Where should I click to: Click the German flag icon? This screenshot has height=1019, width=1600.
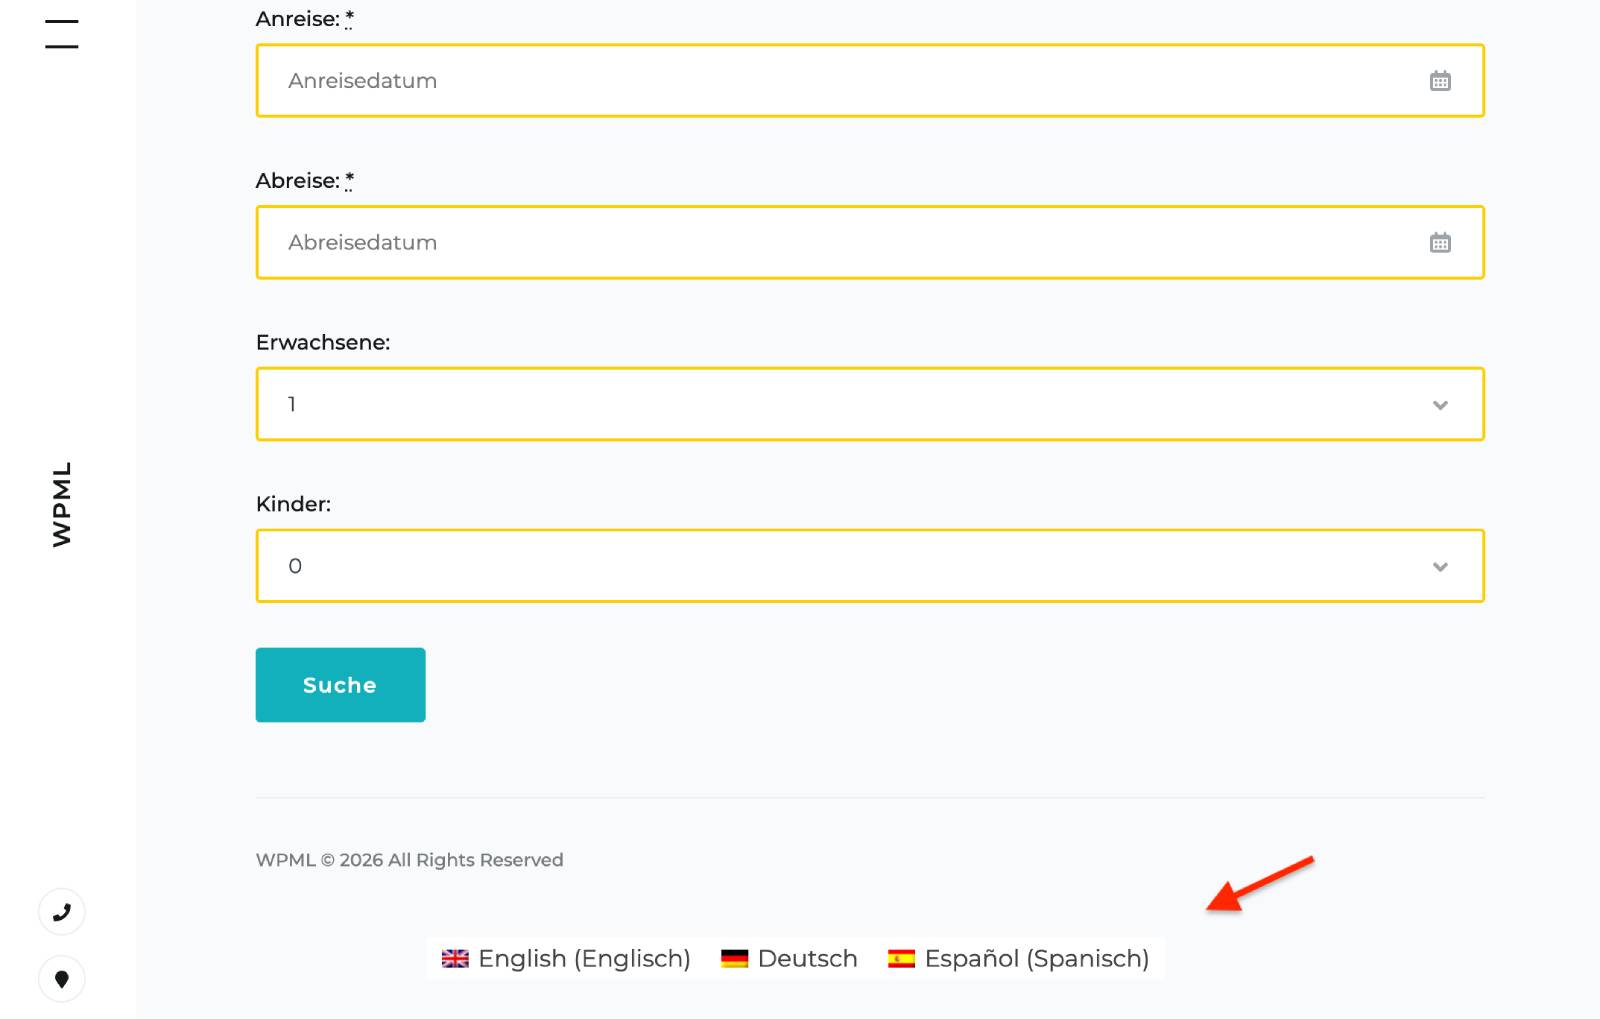[734, 959]
